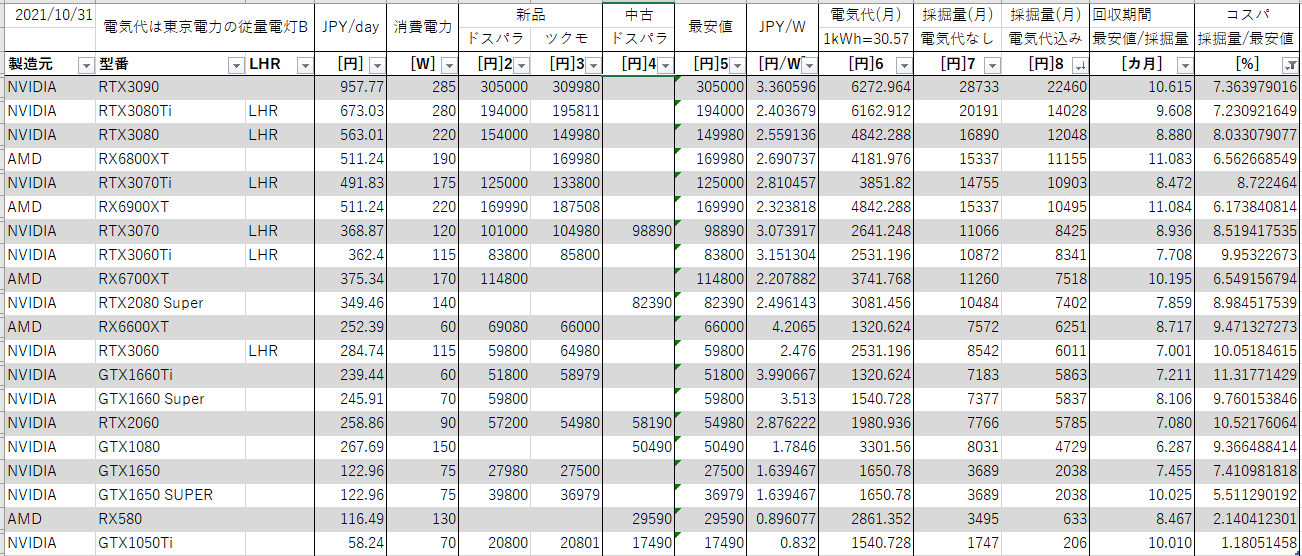Viewport: 1302px width, 556px height.
Task: Open the [円]2 column filter dropdown
Action: (520, 64)
